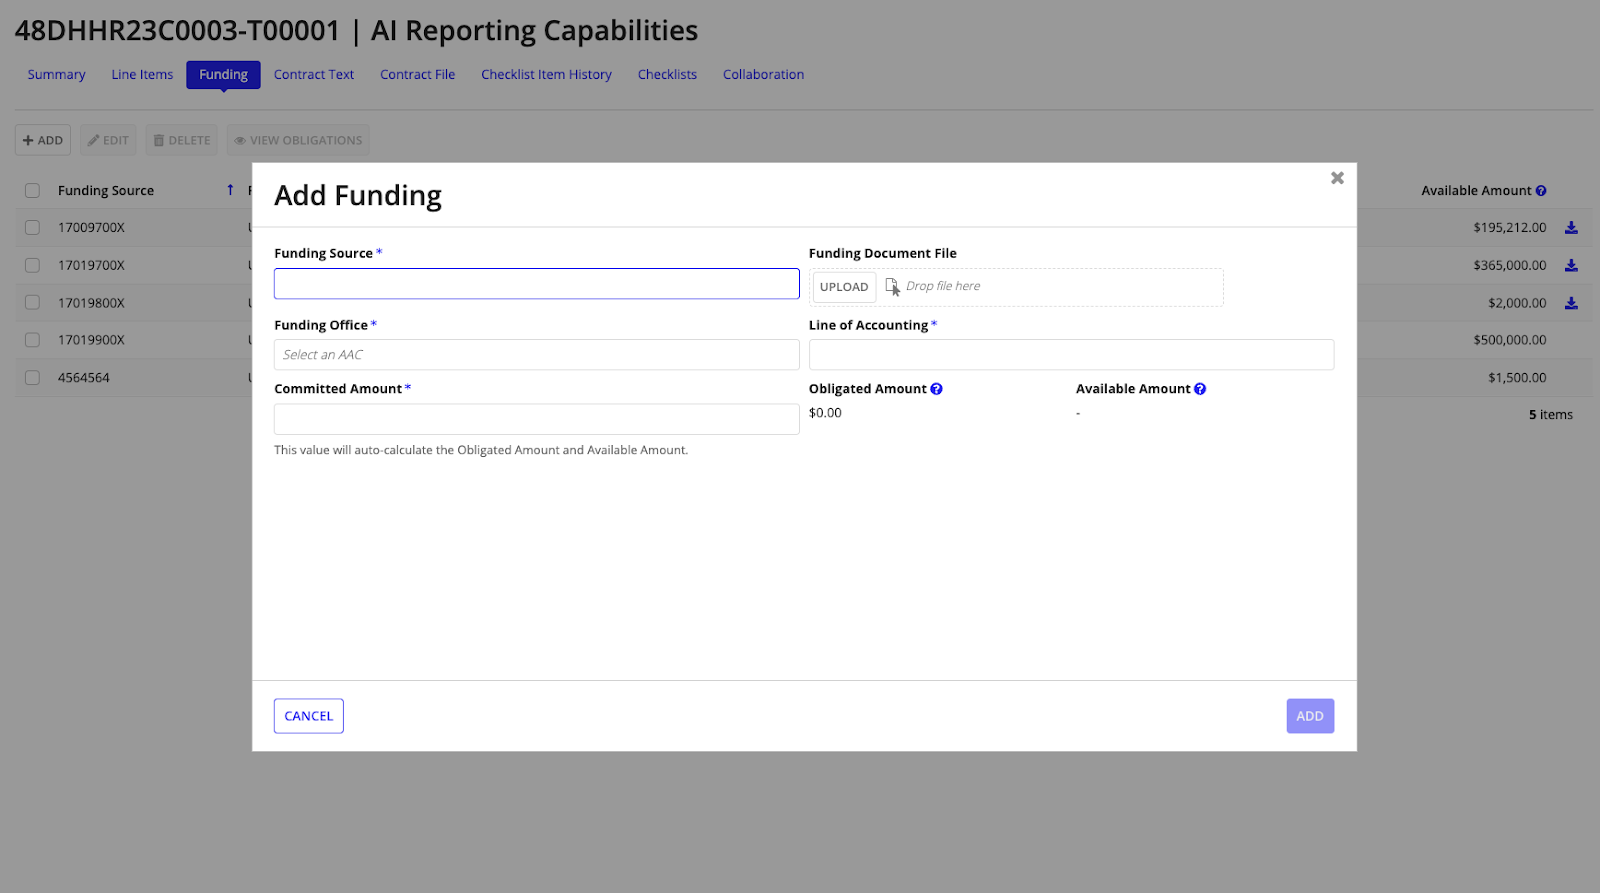Click the 4564564 funding source text
1600x893 pixels.
84,378
